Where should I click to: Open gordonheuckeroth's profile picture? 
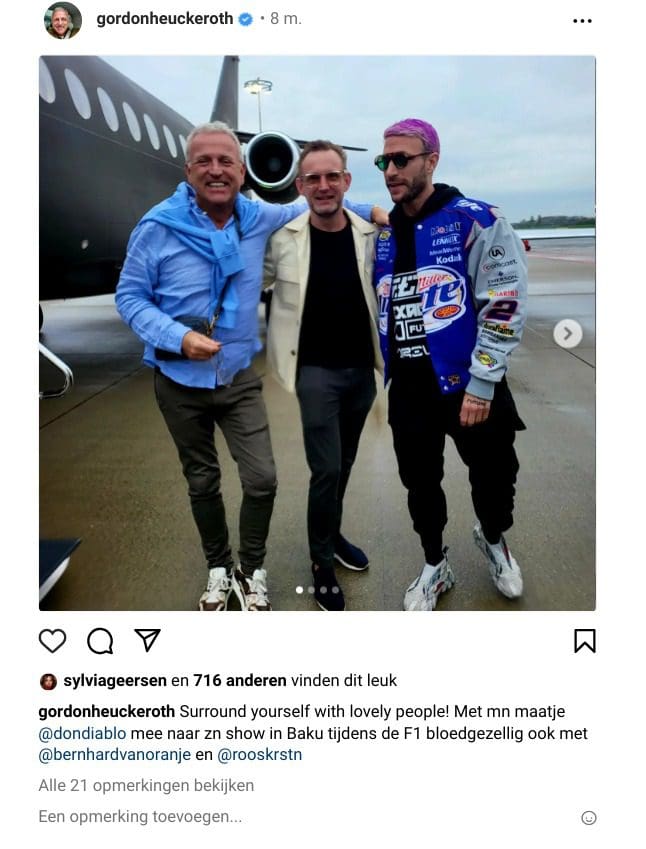[63, 21]
